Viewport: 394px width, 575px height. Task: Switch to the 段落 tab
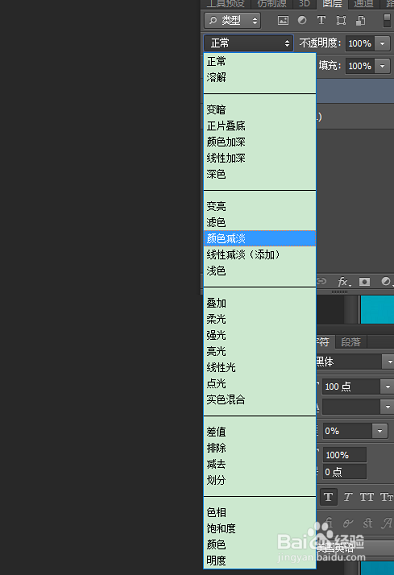pyautogui.click(x=351, y=342)
